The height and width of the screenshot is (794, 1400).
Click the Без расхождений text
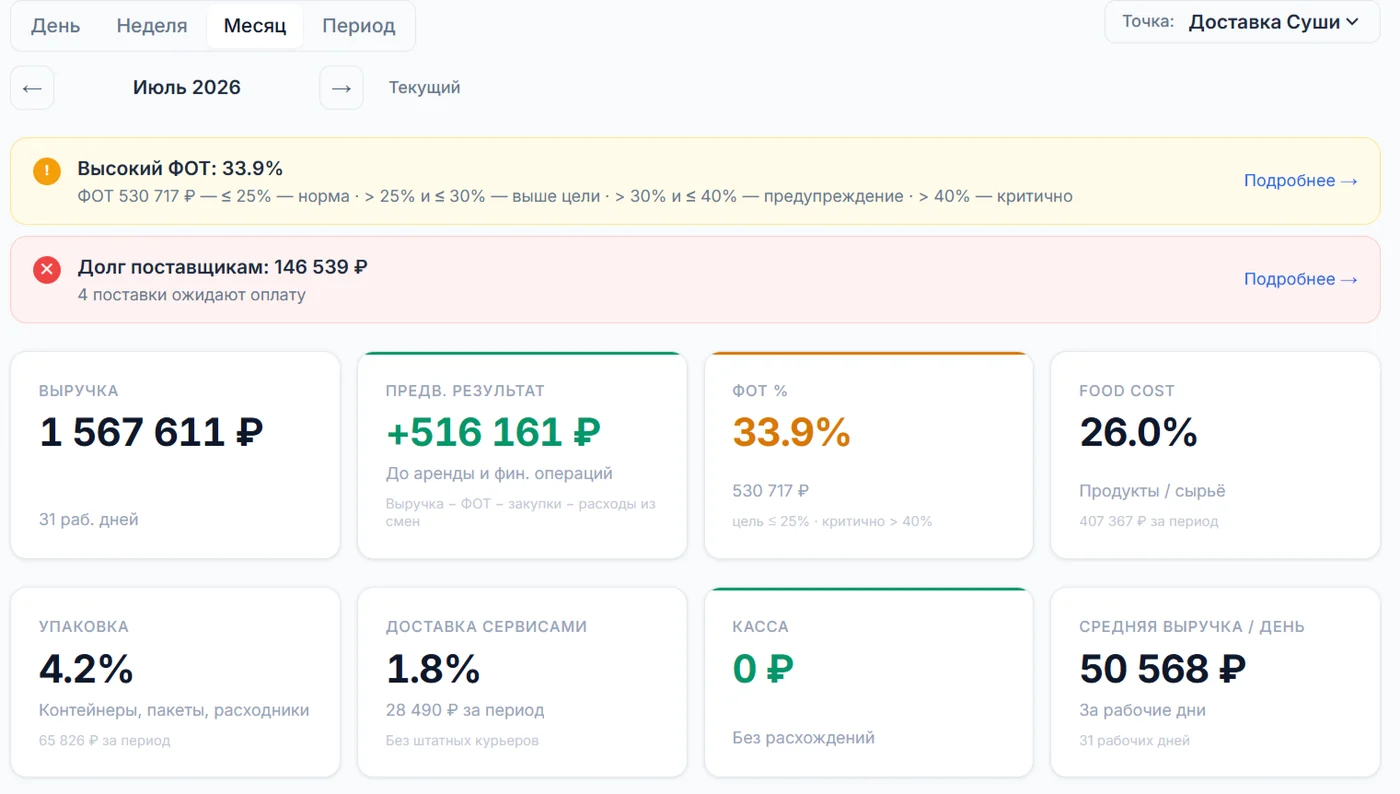pyautogui.click(x=804, y=738)
